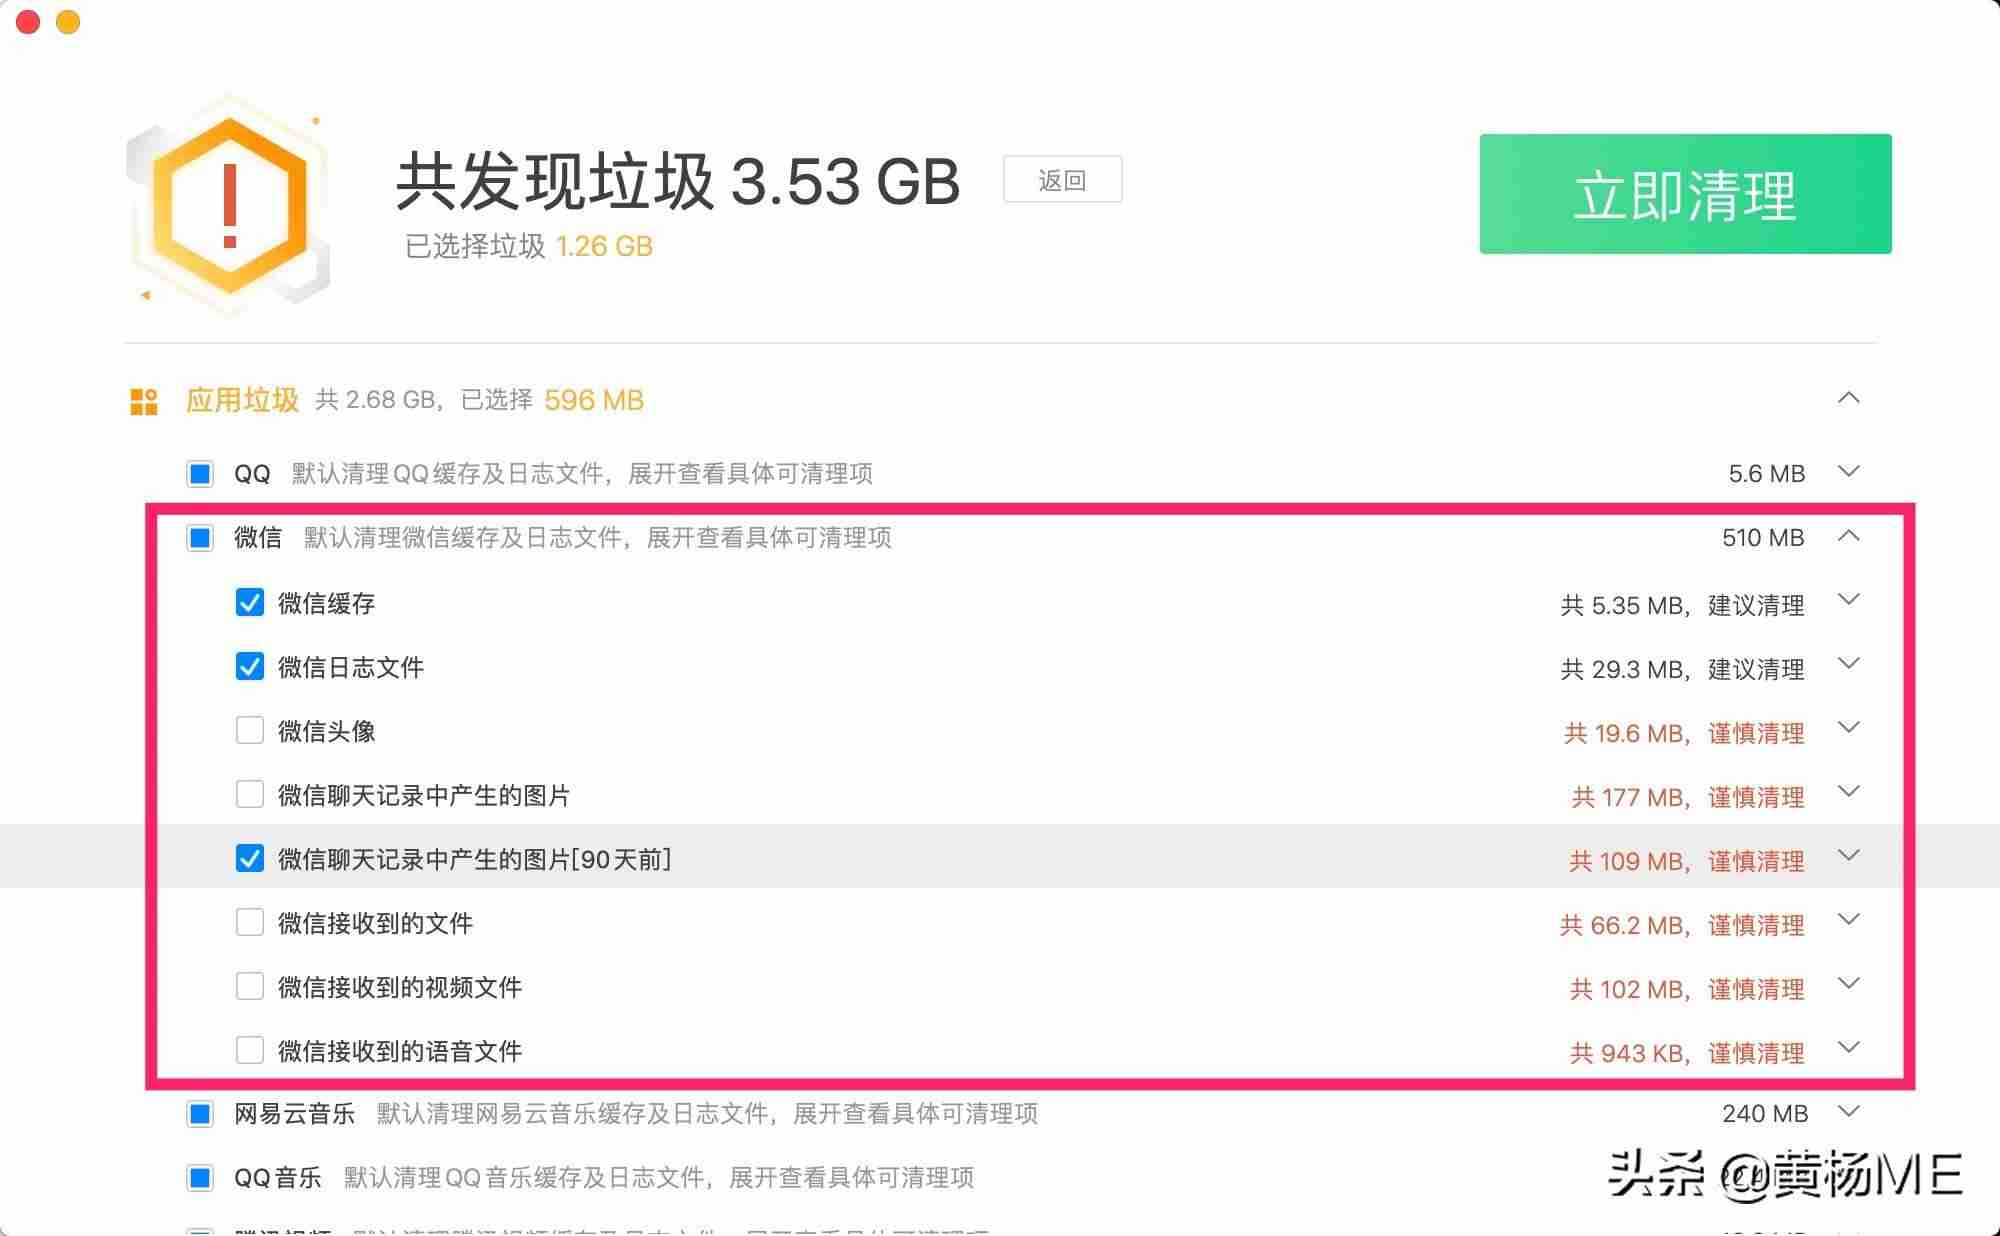Toggle the QQ checkbox
This screenshot has height=1236, width=2000.
click(x=200, y=473)
